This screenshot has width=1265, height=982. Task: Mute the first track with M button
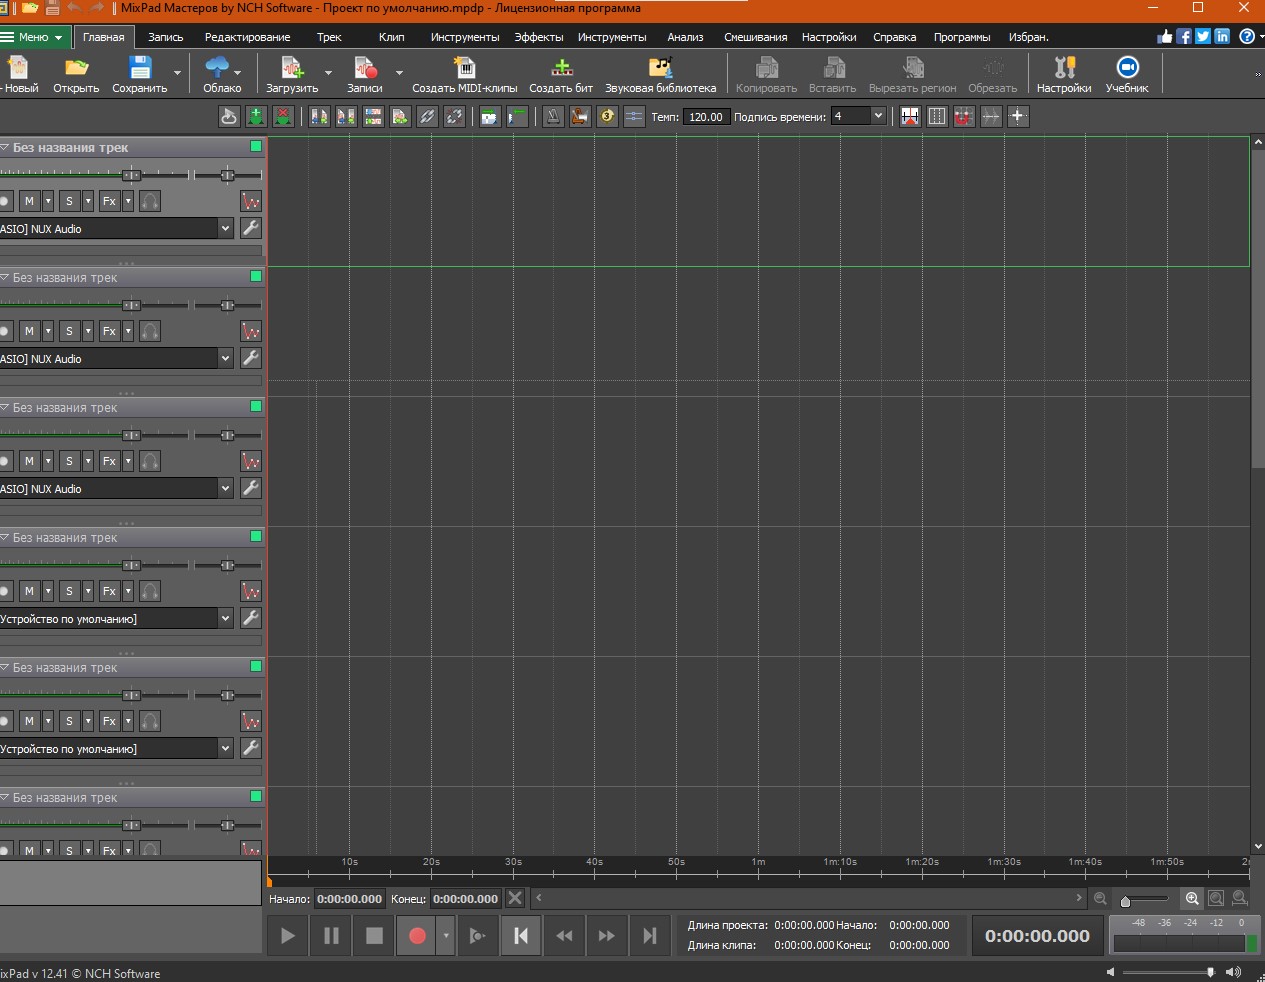29,201
